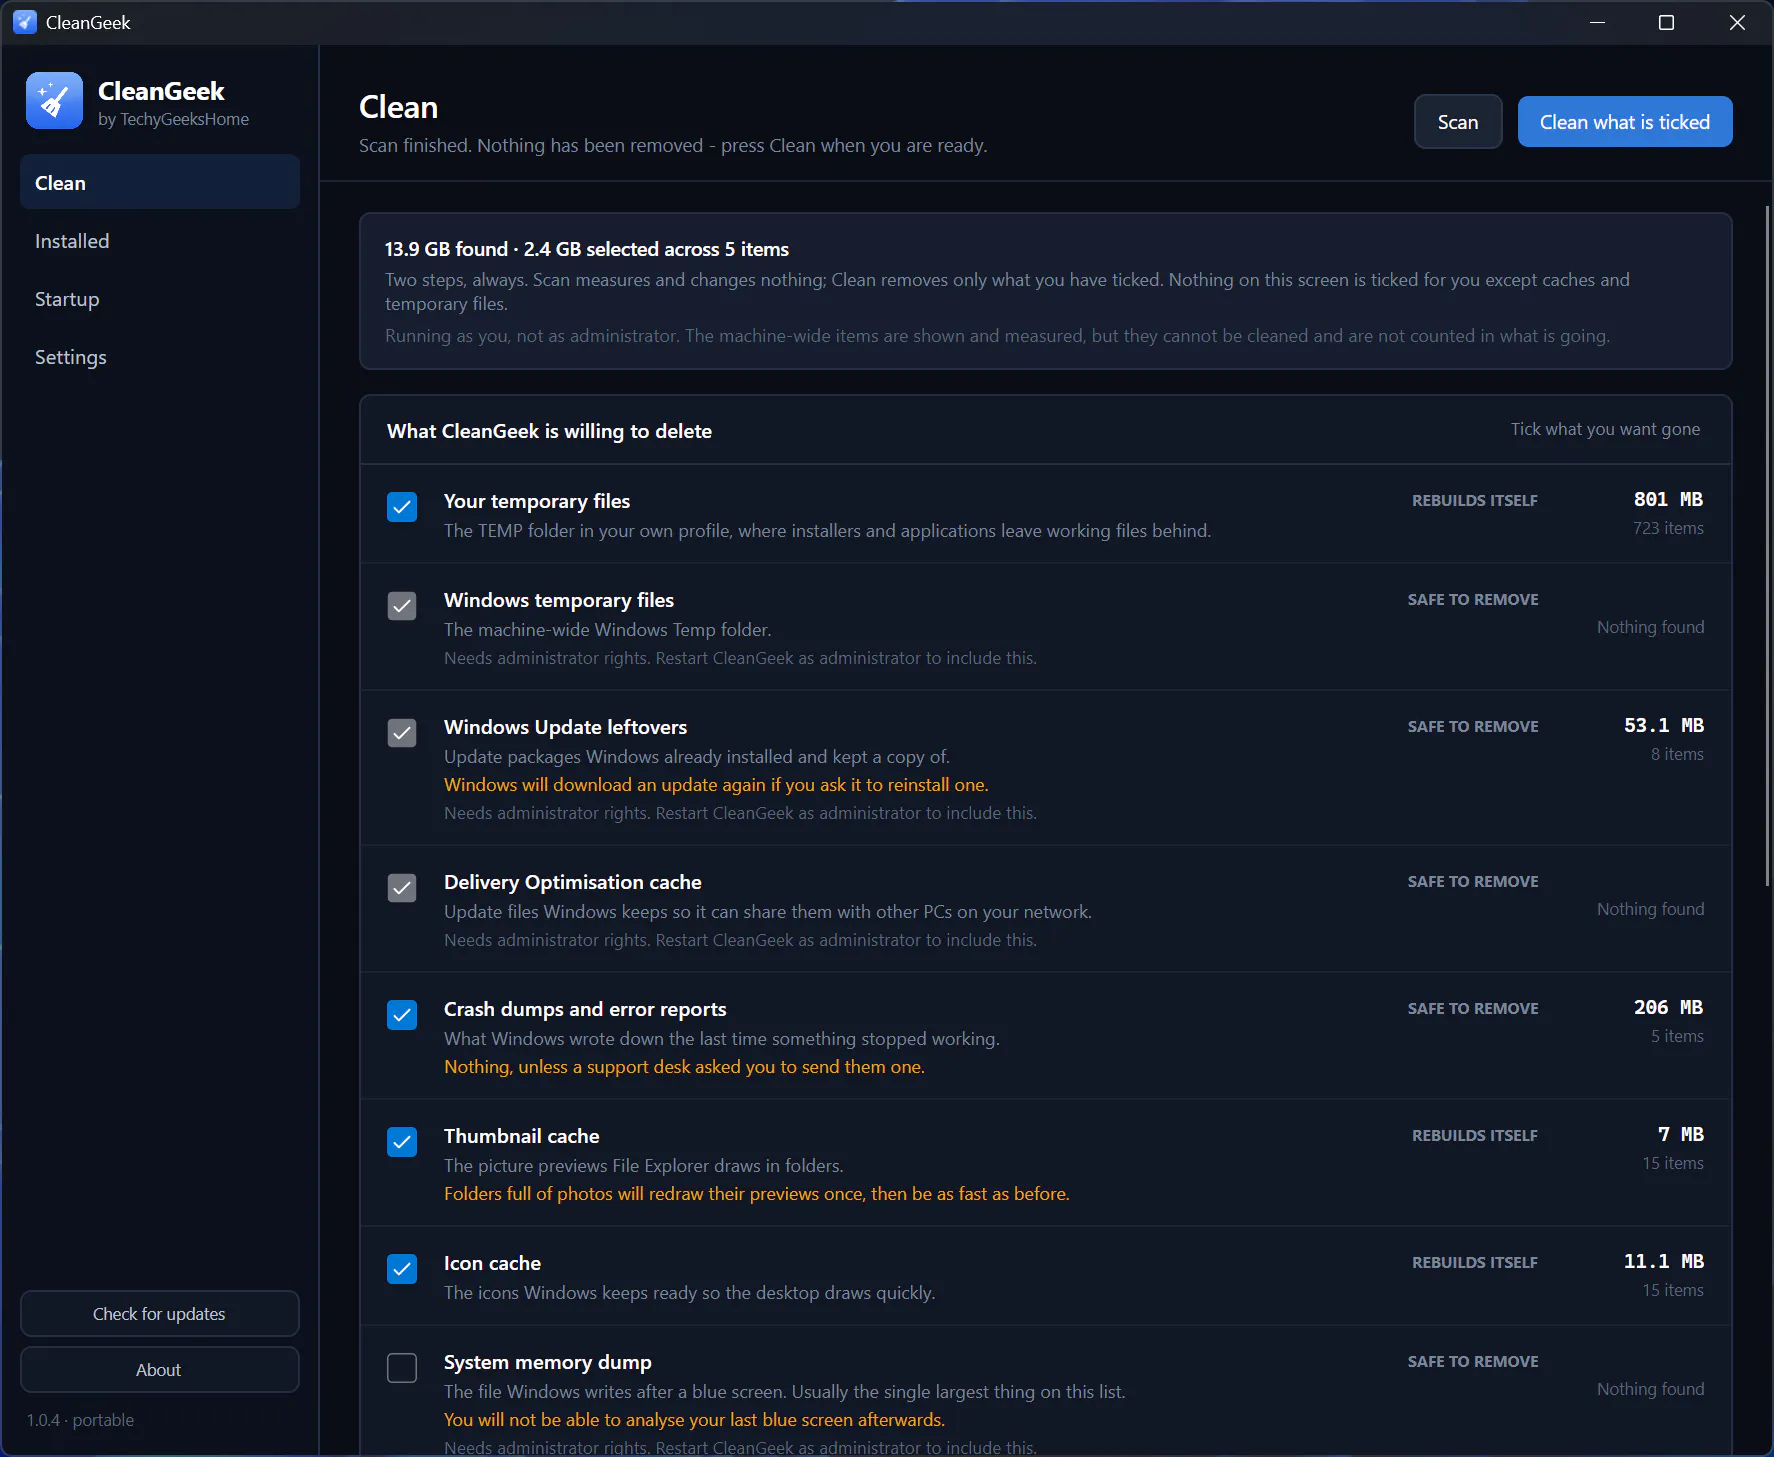This screenshot has width=1774, height=1457.
Task: Toggle the Windows temporary files checkbox
Action: coord(402,606)
